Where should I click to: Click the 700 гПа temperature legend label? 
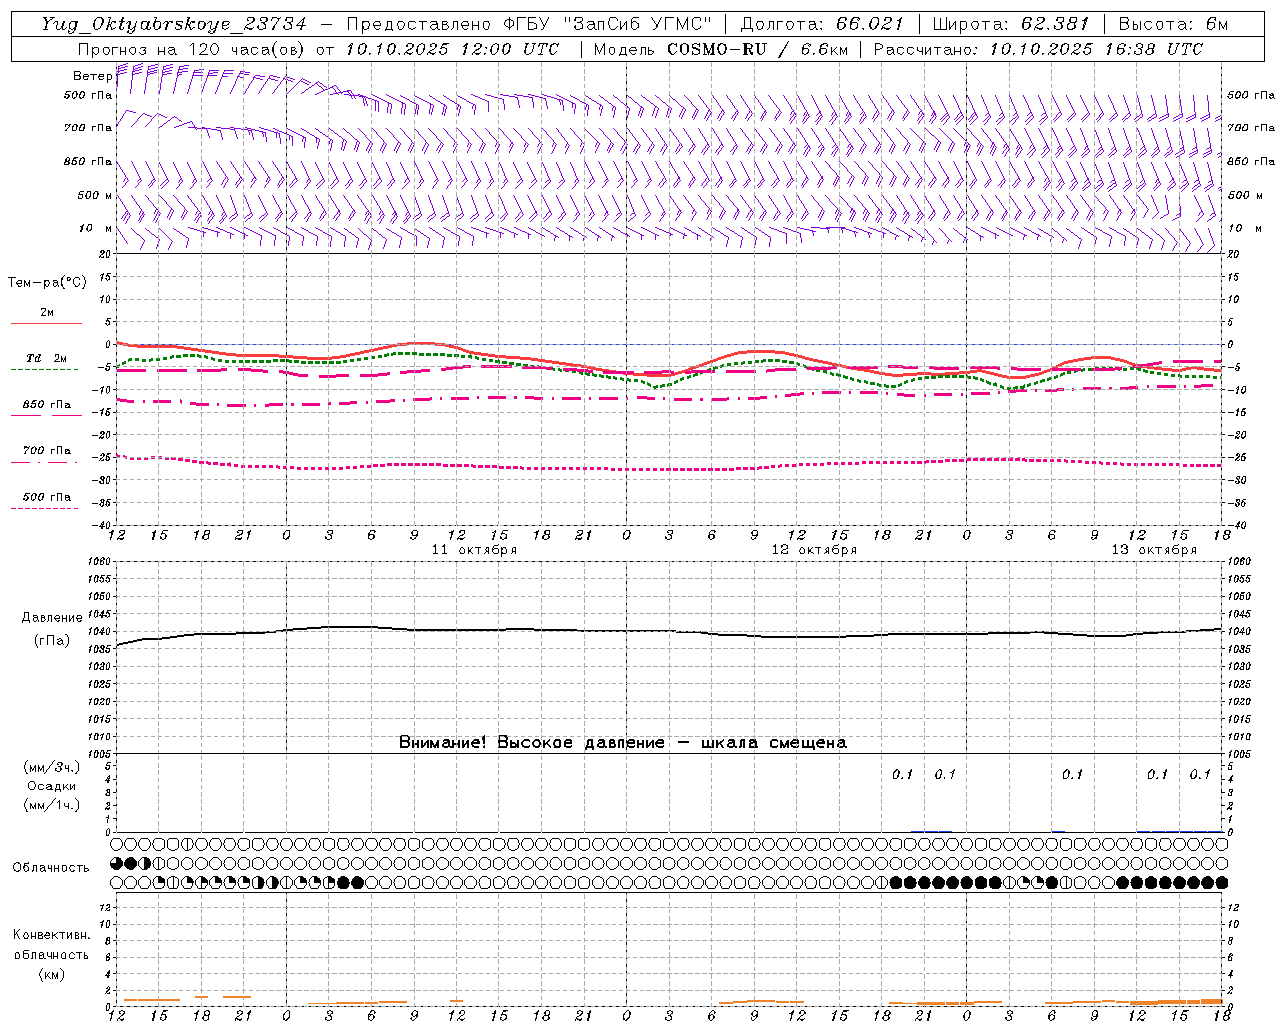[x=46, y=450]
